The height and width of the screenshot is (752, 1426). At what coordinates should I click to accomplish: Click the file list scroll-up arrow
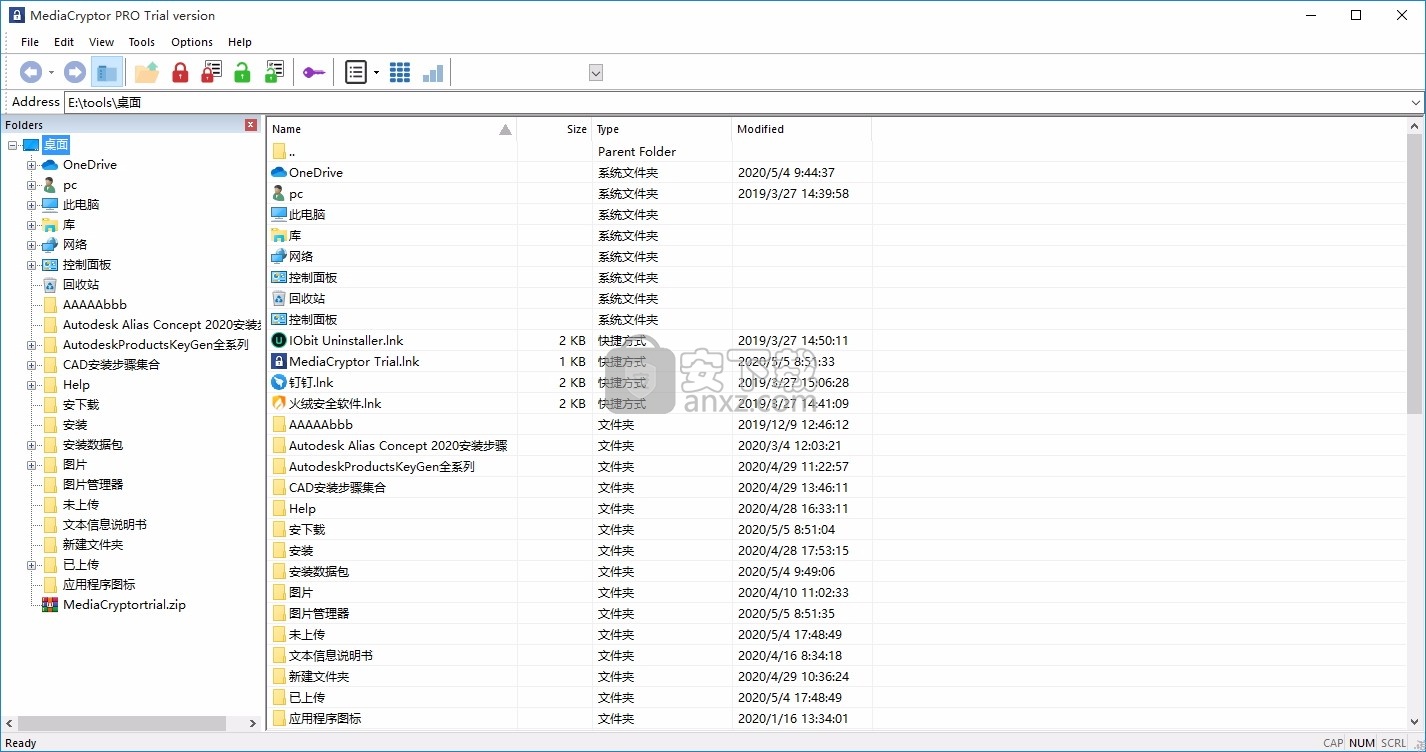tap(1414, 126)
